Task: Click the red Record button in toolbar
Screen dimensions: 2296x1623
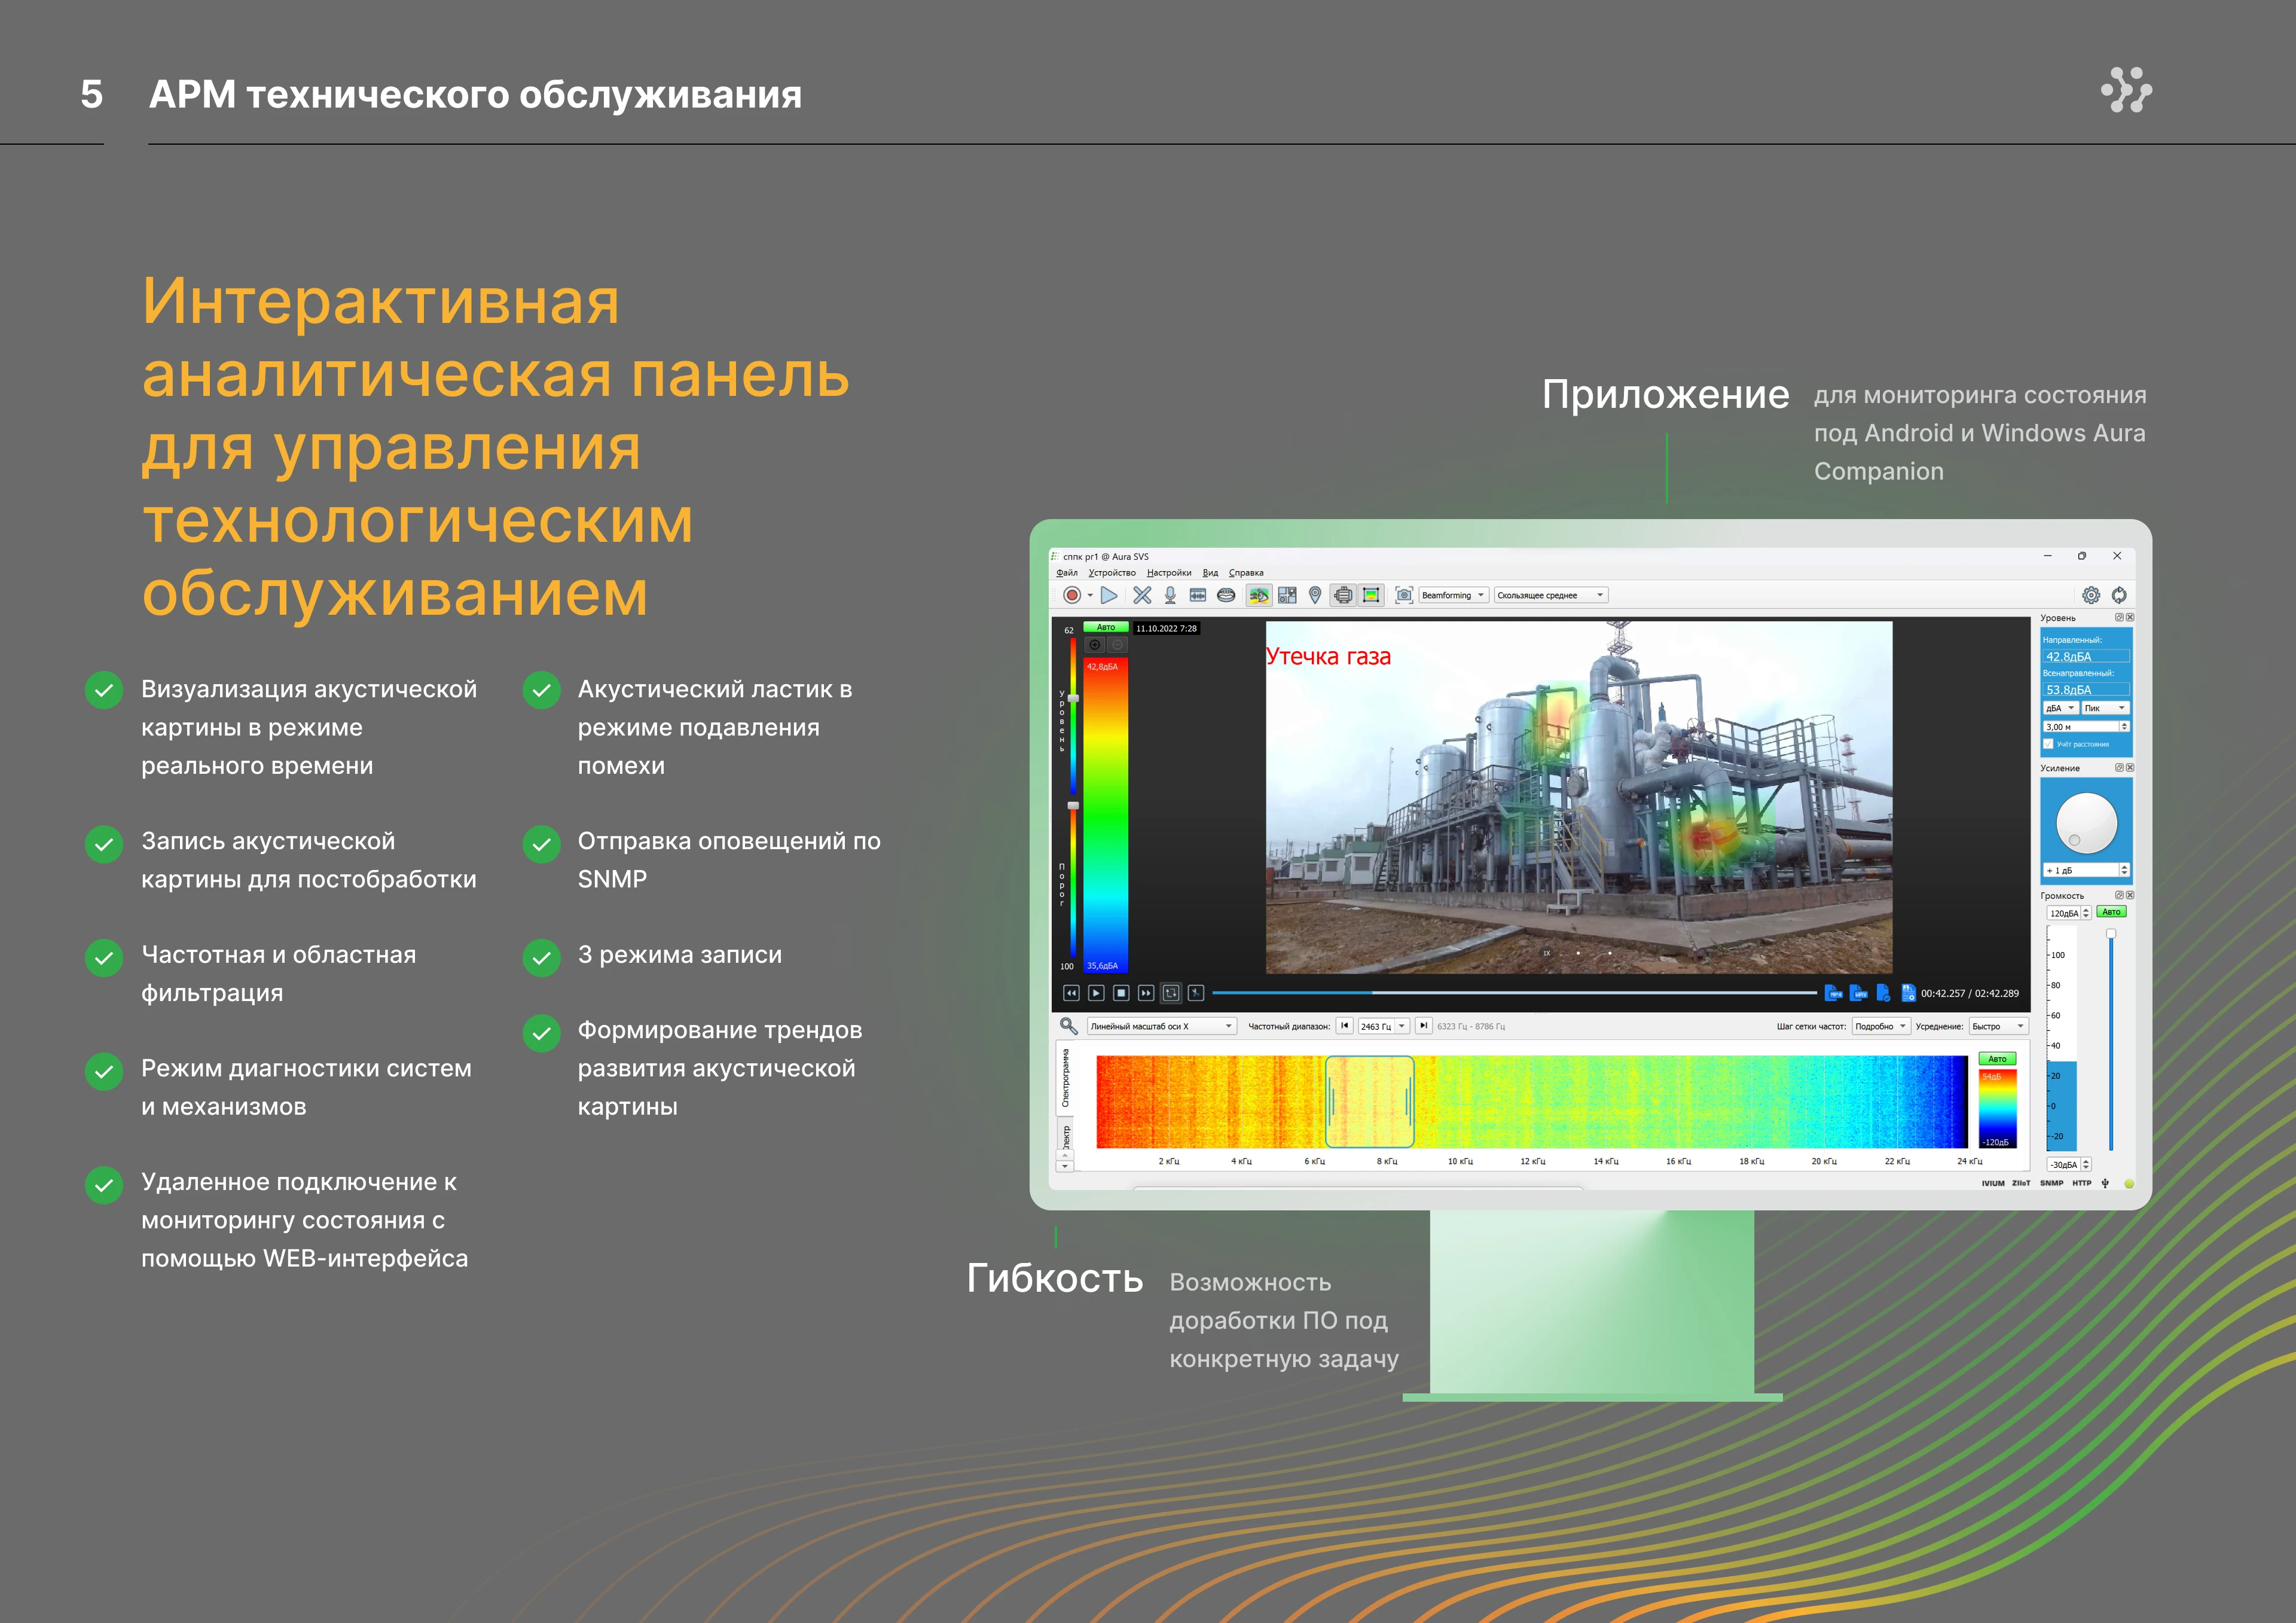Action: (x=1071, y=595)
